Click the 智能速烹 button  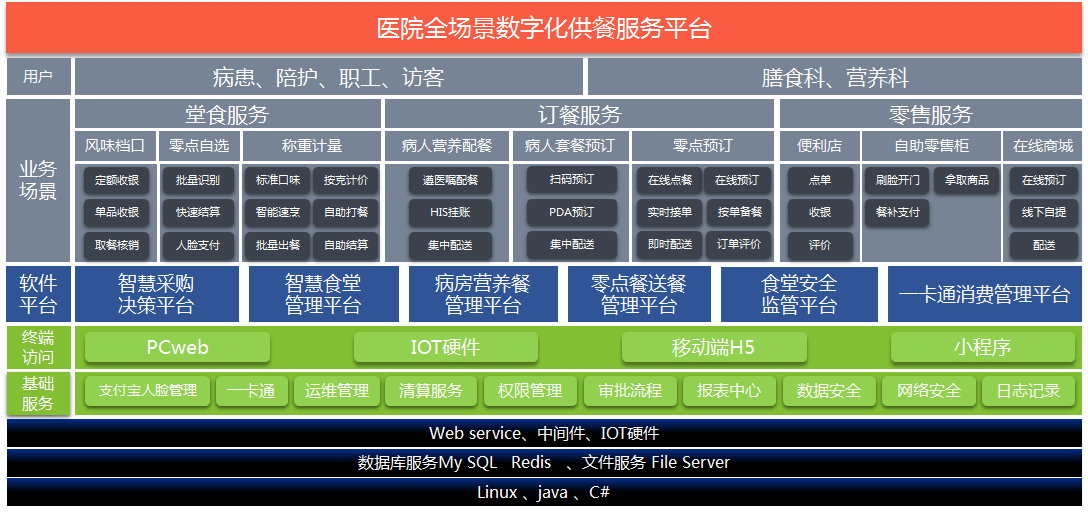[277, 213]
